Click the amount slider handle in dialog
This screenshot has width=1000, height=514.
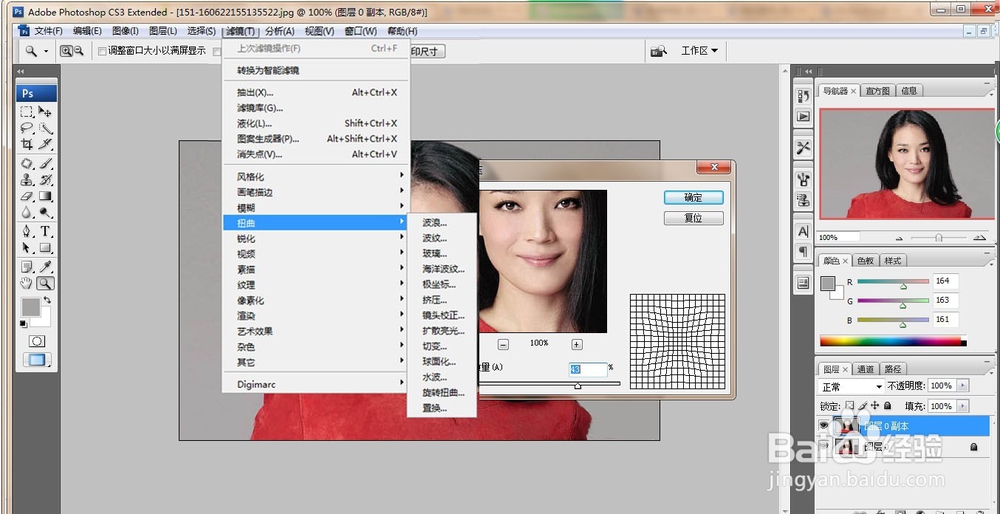point(577,385)
